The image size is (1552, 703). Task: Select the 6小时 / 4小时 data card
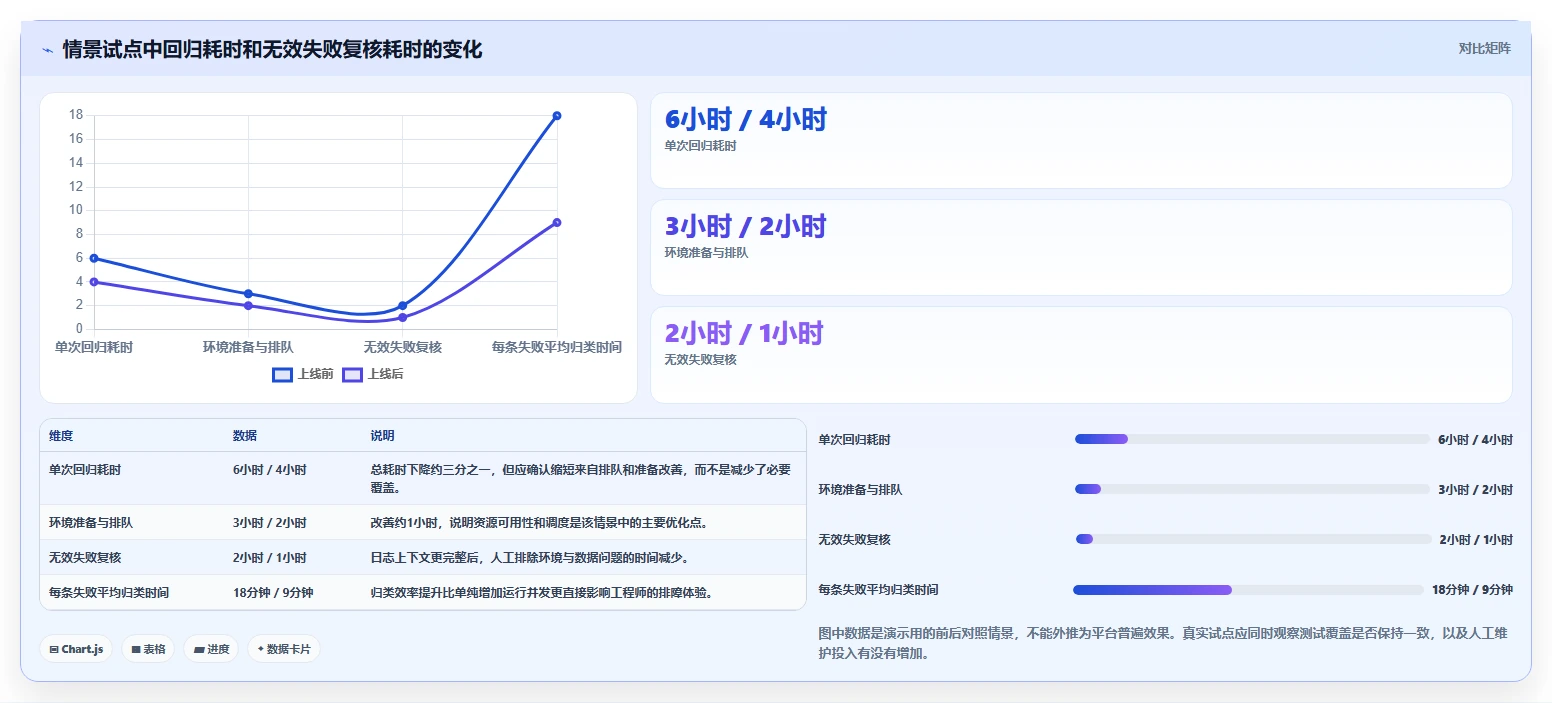coord(1081,140)
